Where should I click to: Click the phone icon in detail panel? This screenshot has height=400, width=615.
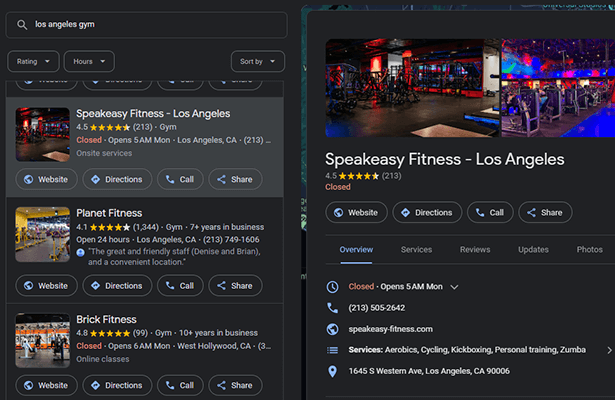click(332, 308)
